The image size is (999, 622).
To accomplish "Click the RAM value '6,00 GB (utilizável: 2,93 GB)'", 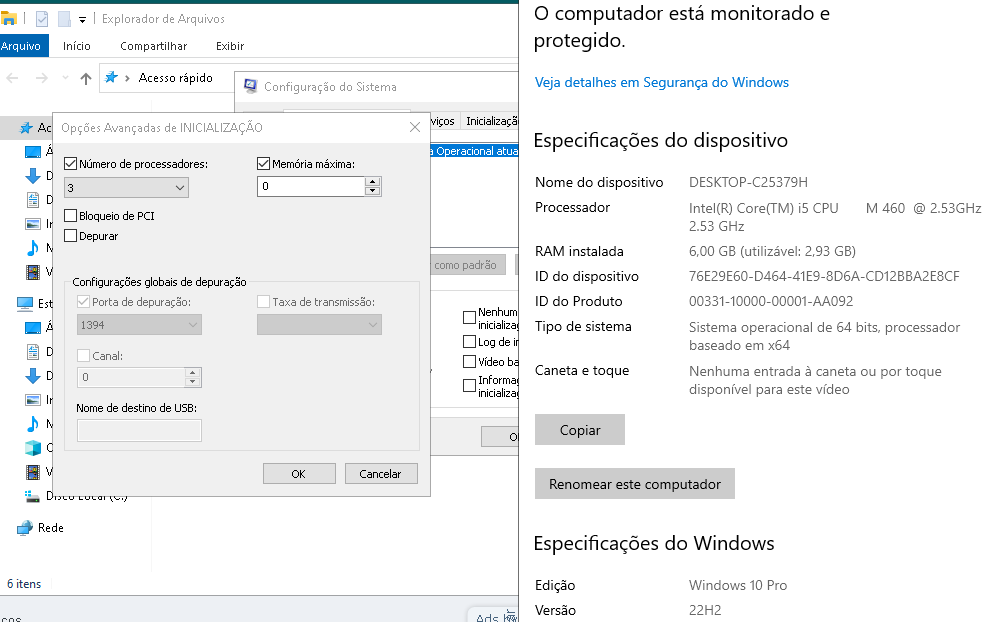I will 772,251.
